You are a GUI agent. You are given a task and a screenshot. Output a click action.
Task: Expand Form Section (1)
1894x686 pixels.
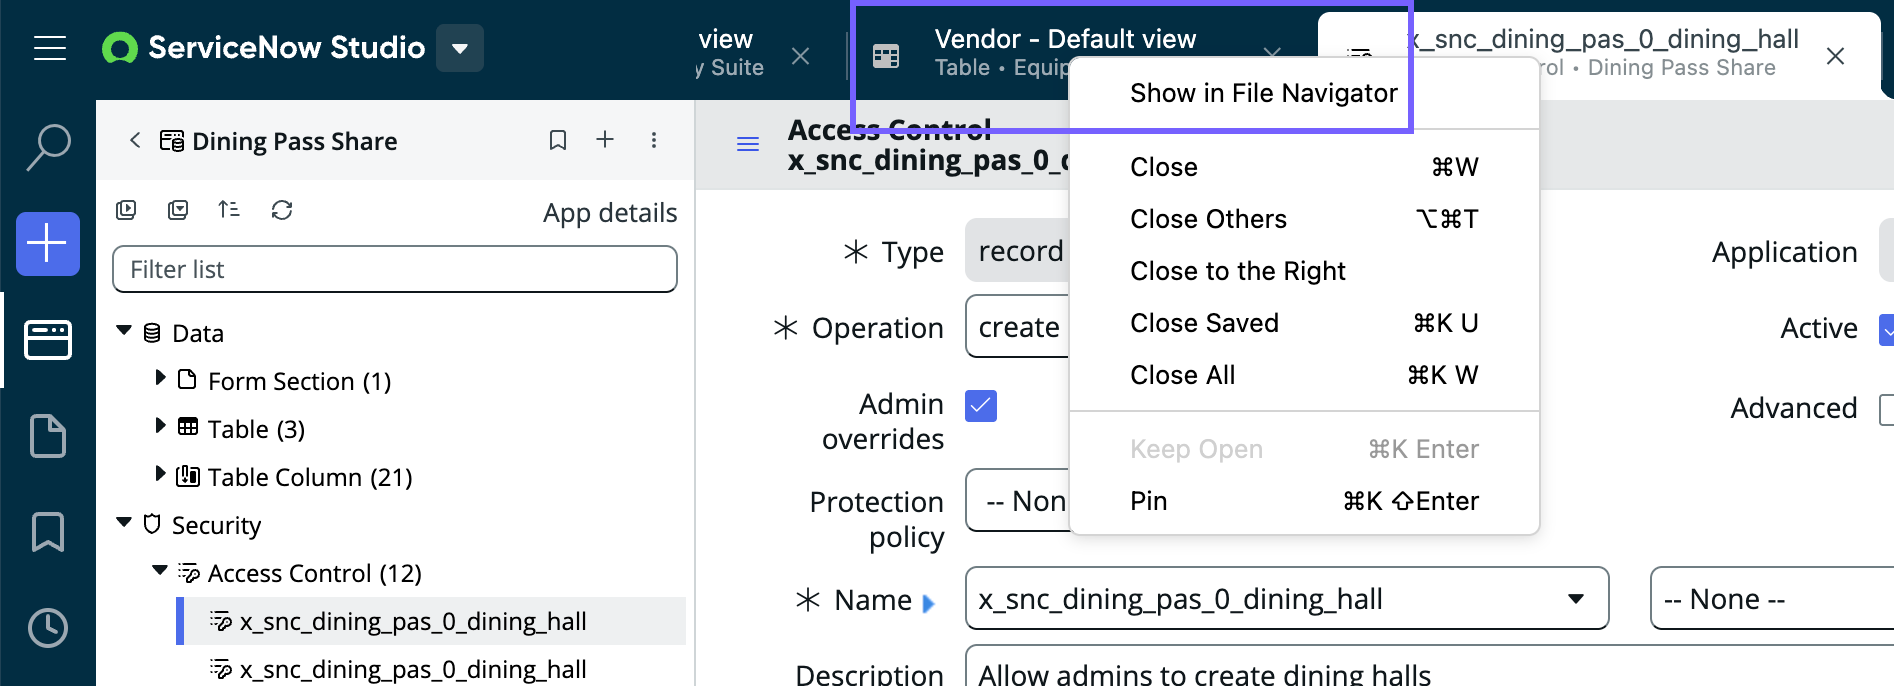pyautogui.click(x=160, y=378)
